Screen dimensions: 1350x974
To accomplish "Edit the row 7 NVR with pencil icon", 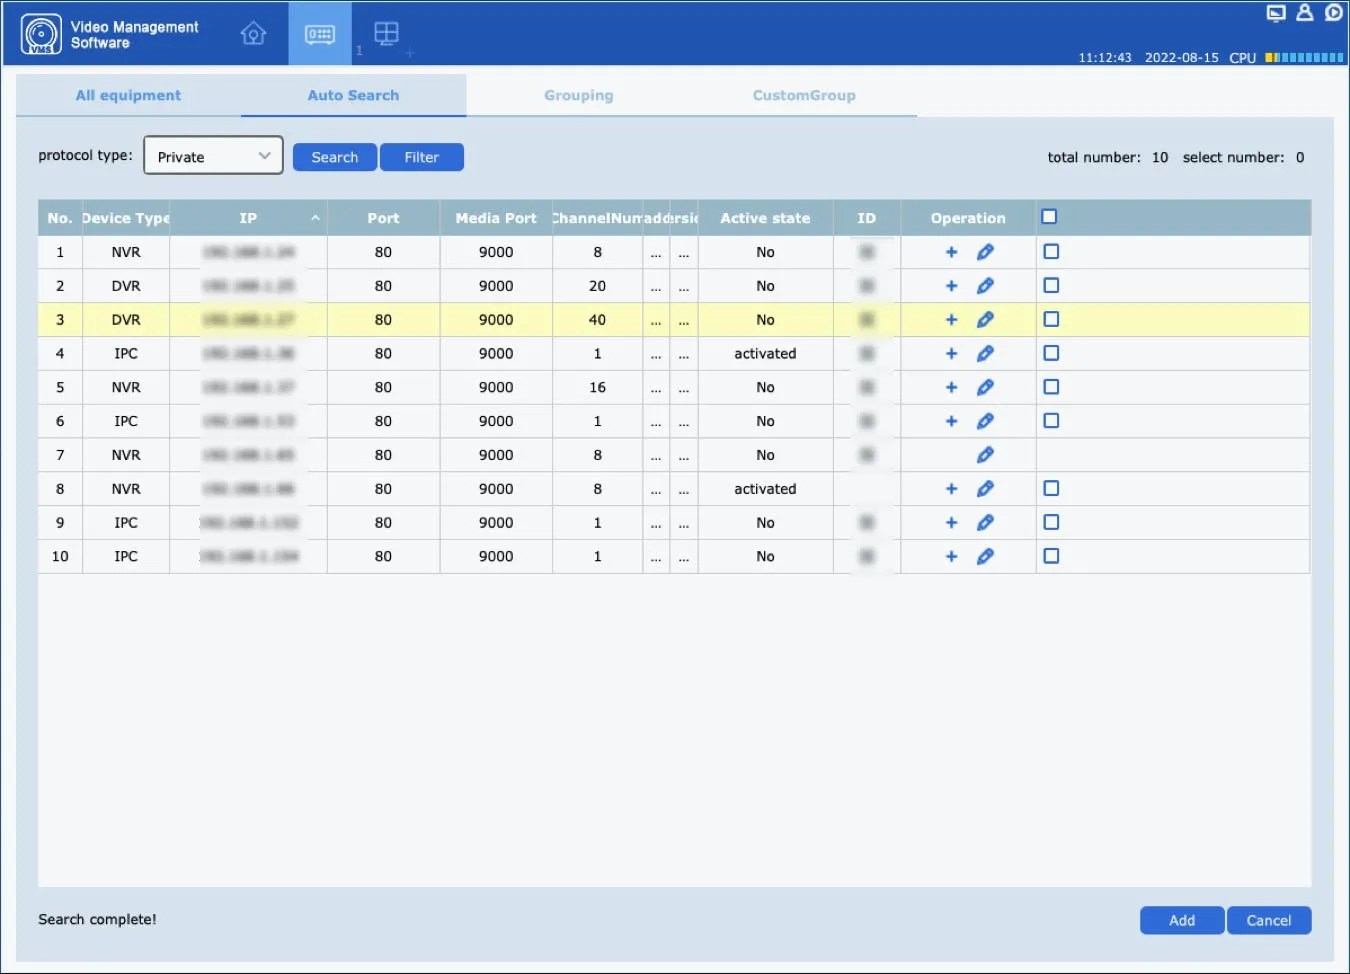I will 985,455.
